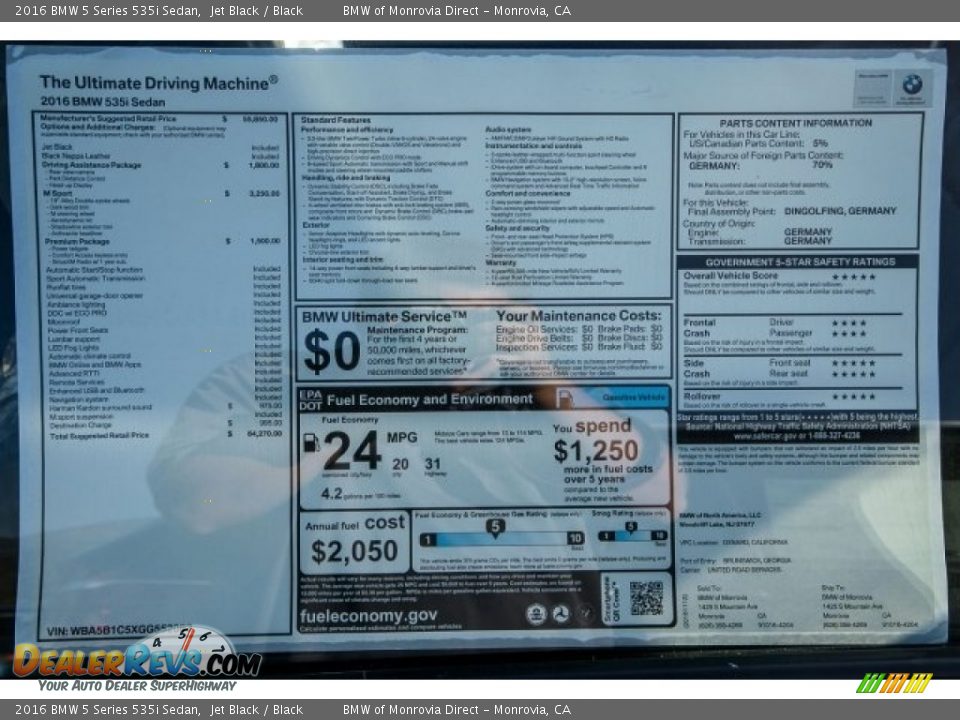Click the BMW roundel logo

click(912, 86)
